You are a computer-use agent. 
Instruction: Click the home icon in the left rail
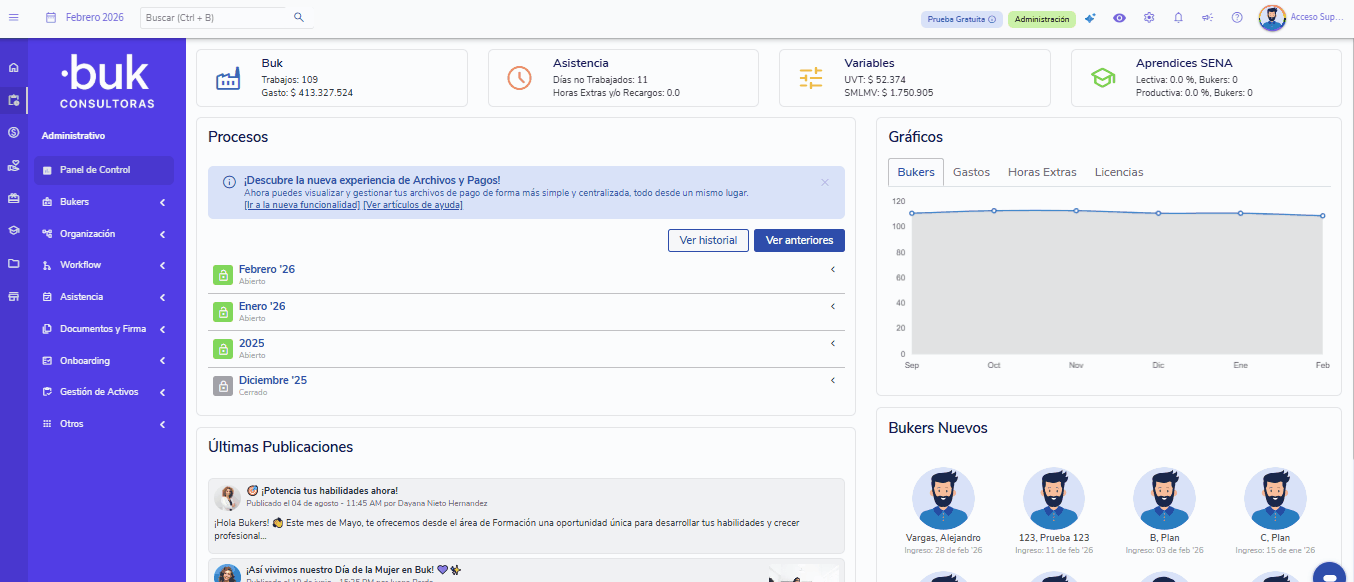click(x=14, y=68)
